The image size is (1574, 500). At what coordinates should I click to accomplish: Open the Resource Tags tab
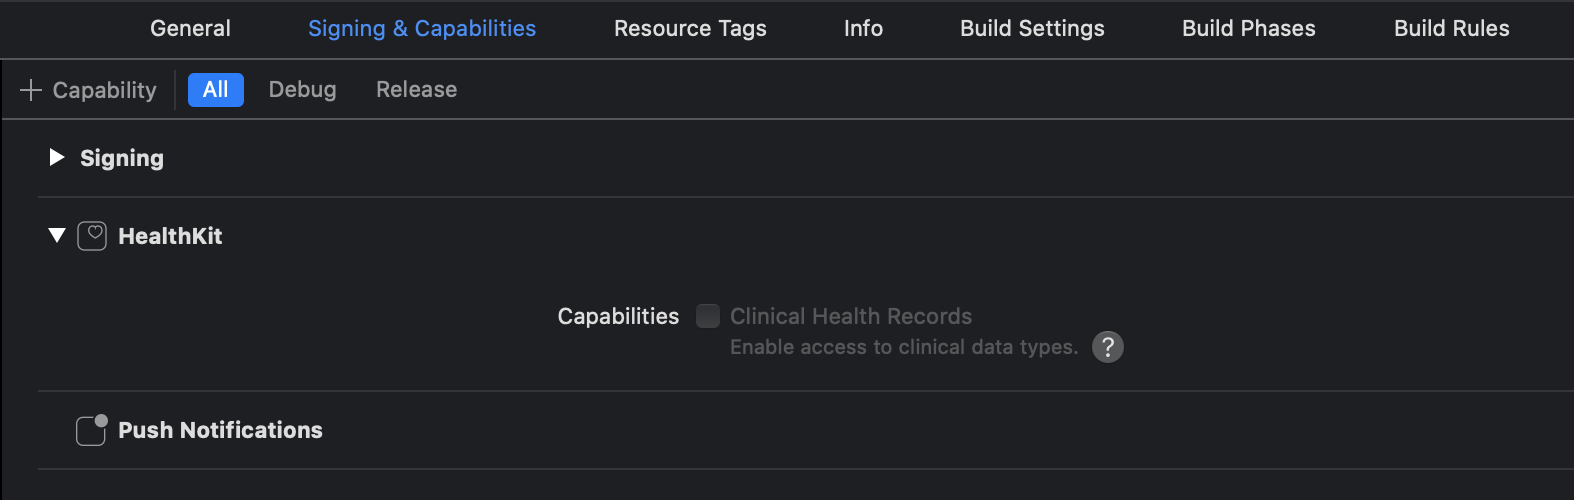(690, 28)
